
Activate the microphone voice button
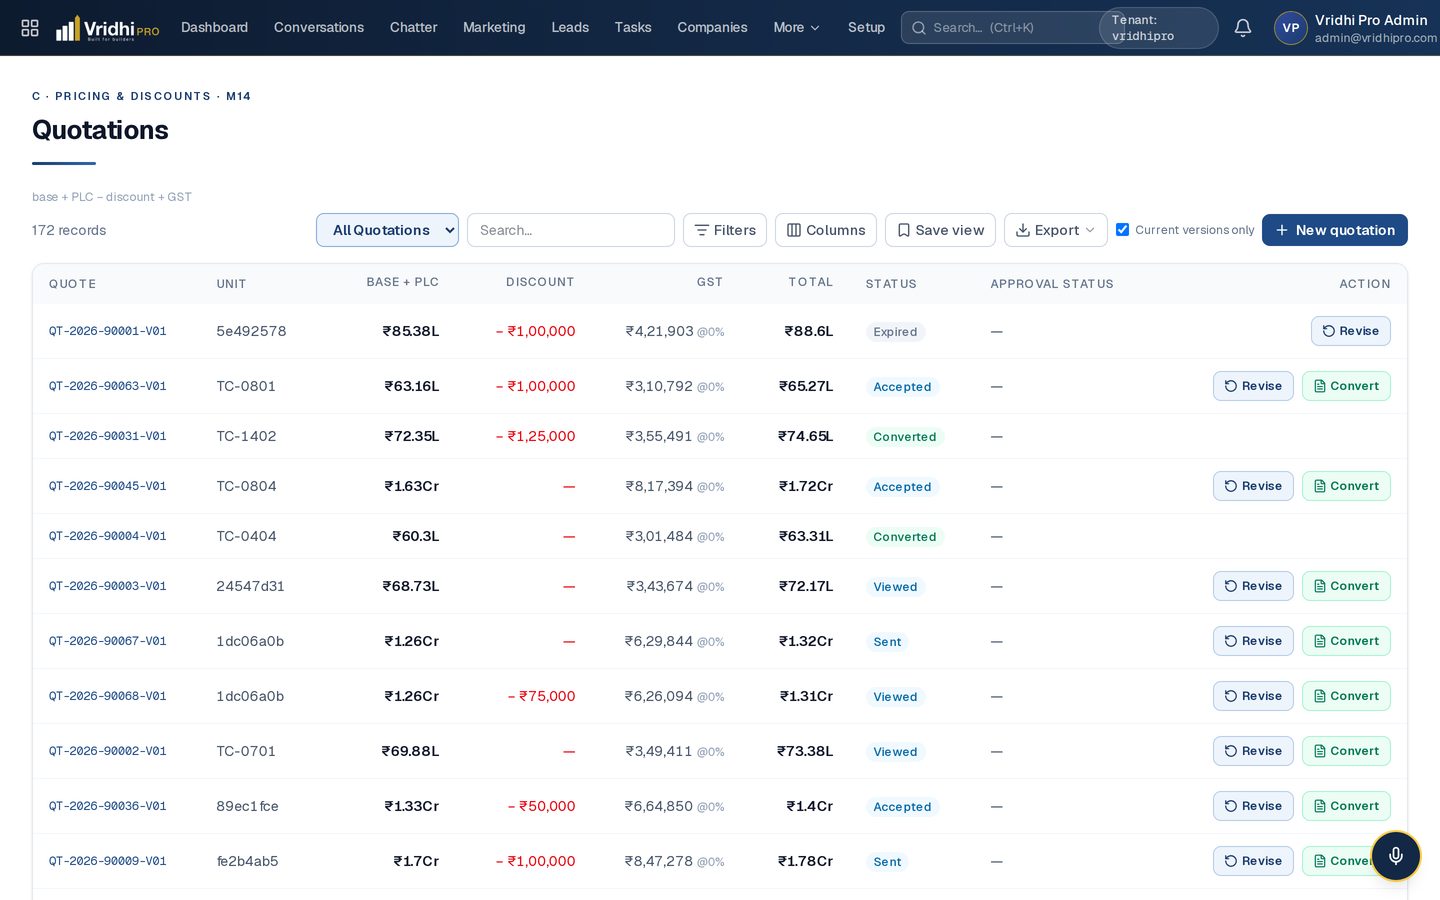click(x=1396, y=856)
